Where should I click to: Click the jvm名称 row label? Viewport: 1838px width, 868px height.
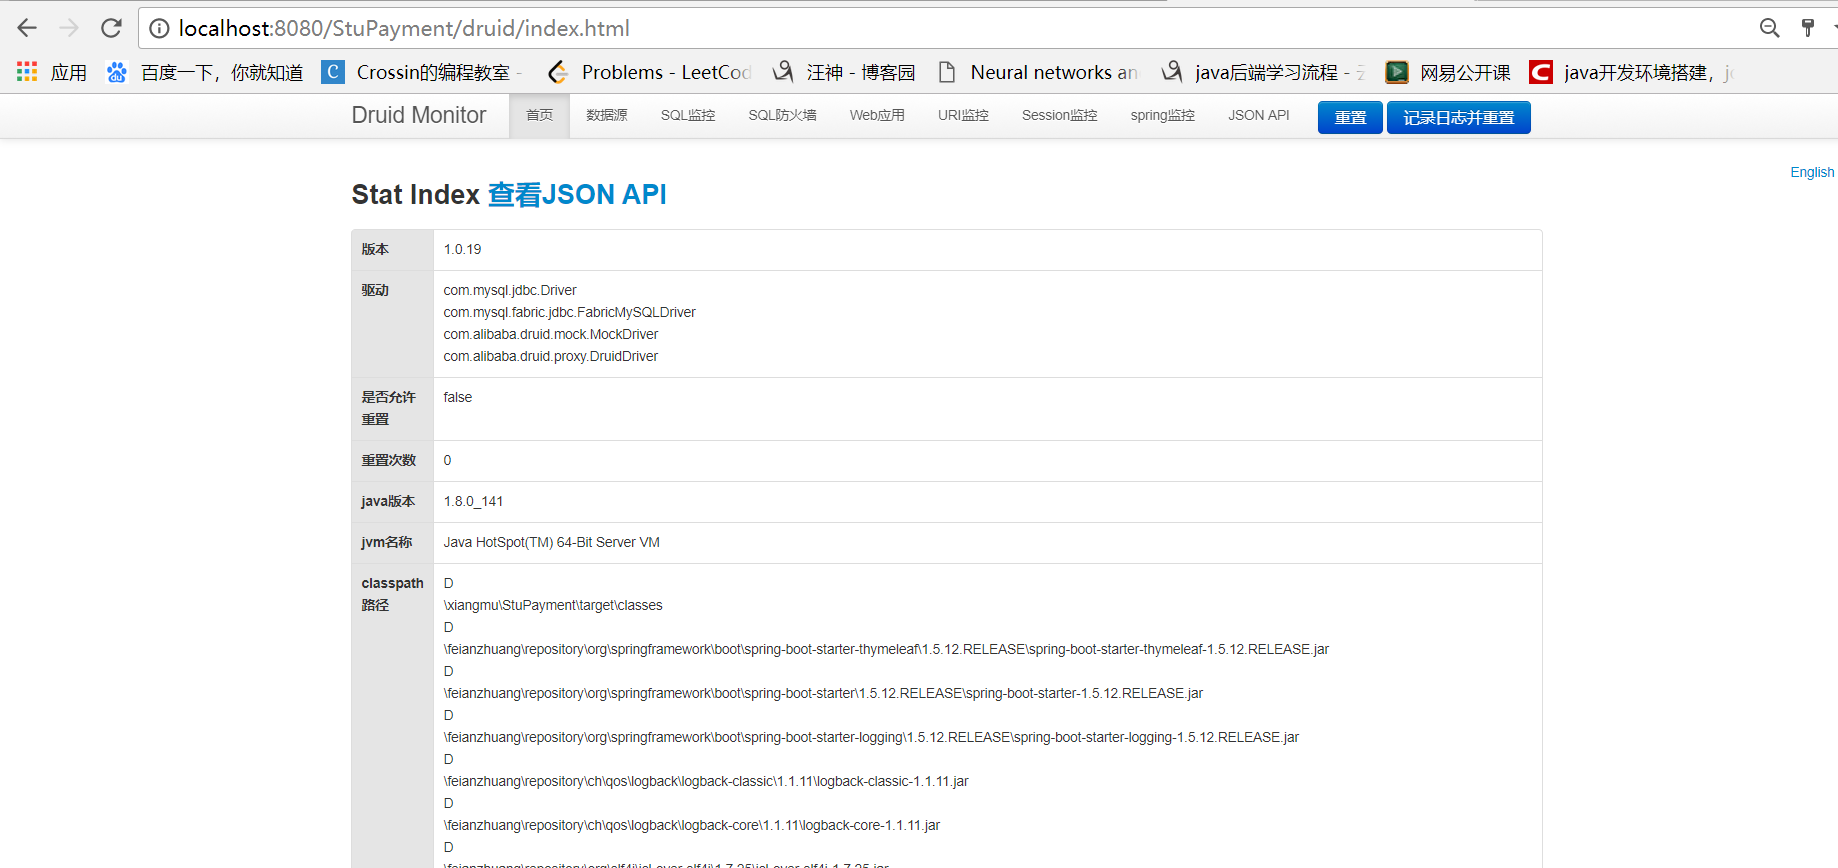387,542
